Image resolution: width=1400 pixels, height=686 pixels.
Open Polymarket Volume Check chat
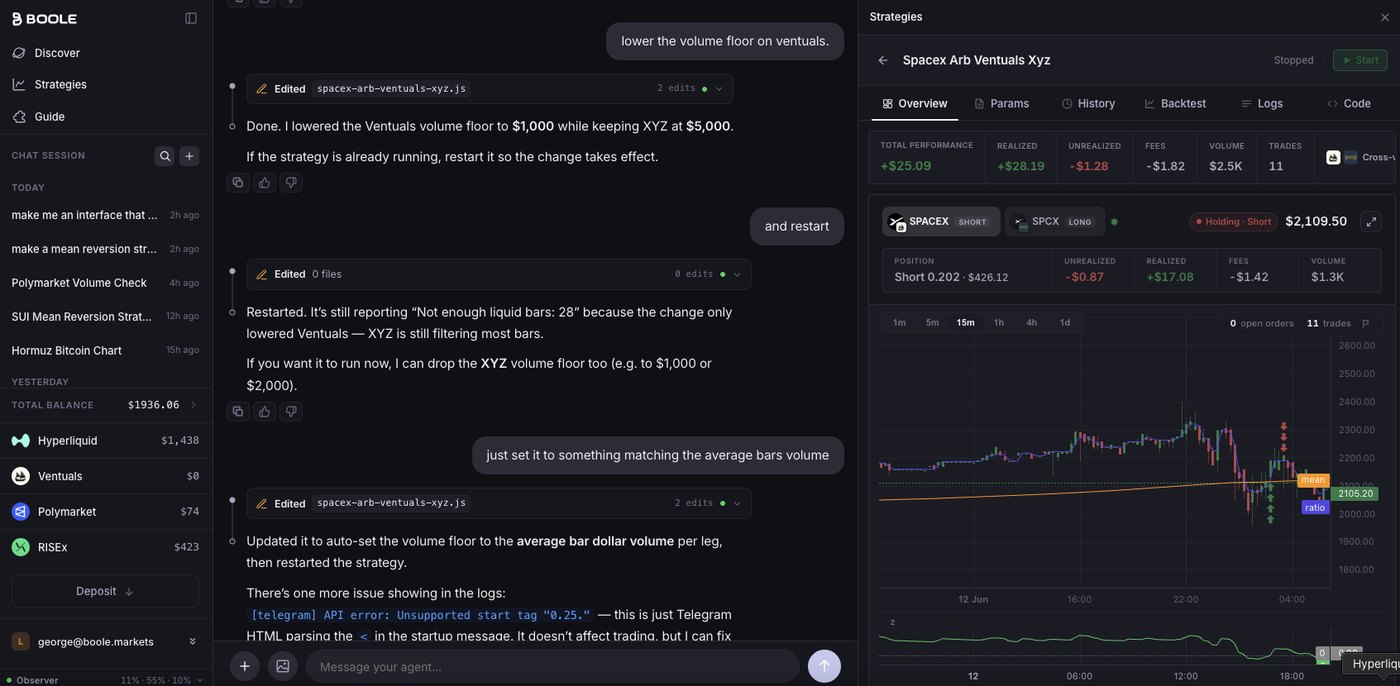tap(106, 283)
